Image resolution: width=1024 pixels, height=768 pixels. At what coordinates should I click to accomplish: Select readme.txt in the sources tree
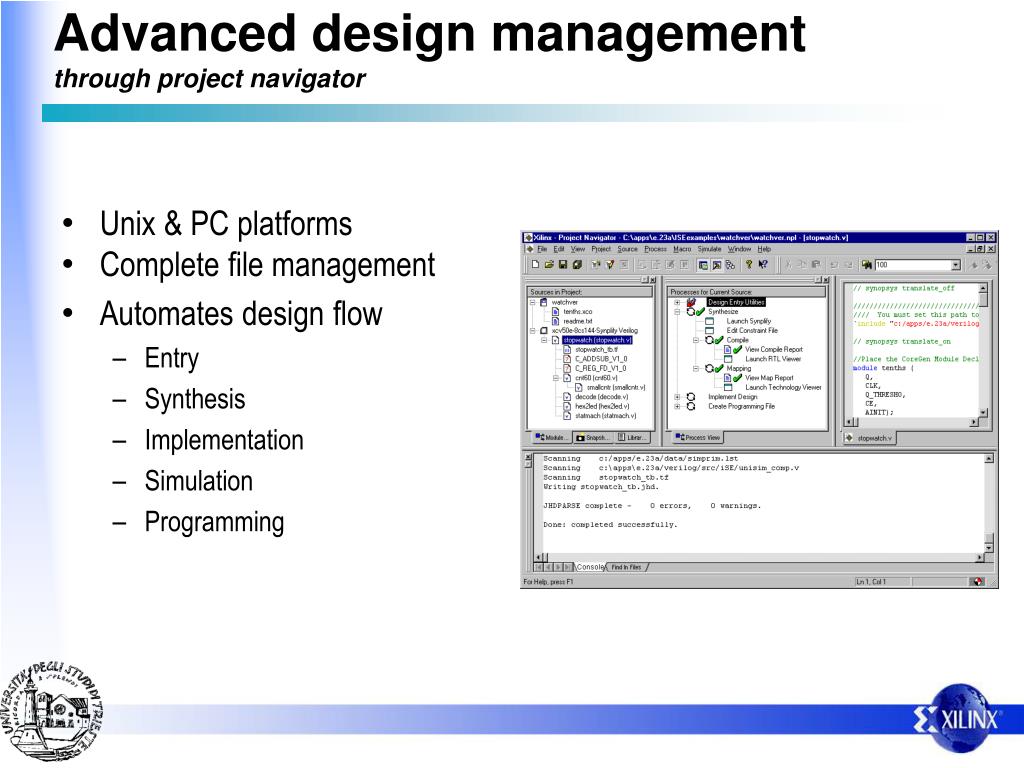click(578, 321)
